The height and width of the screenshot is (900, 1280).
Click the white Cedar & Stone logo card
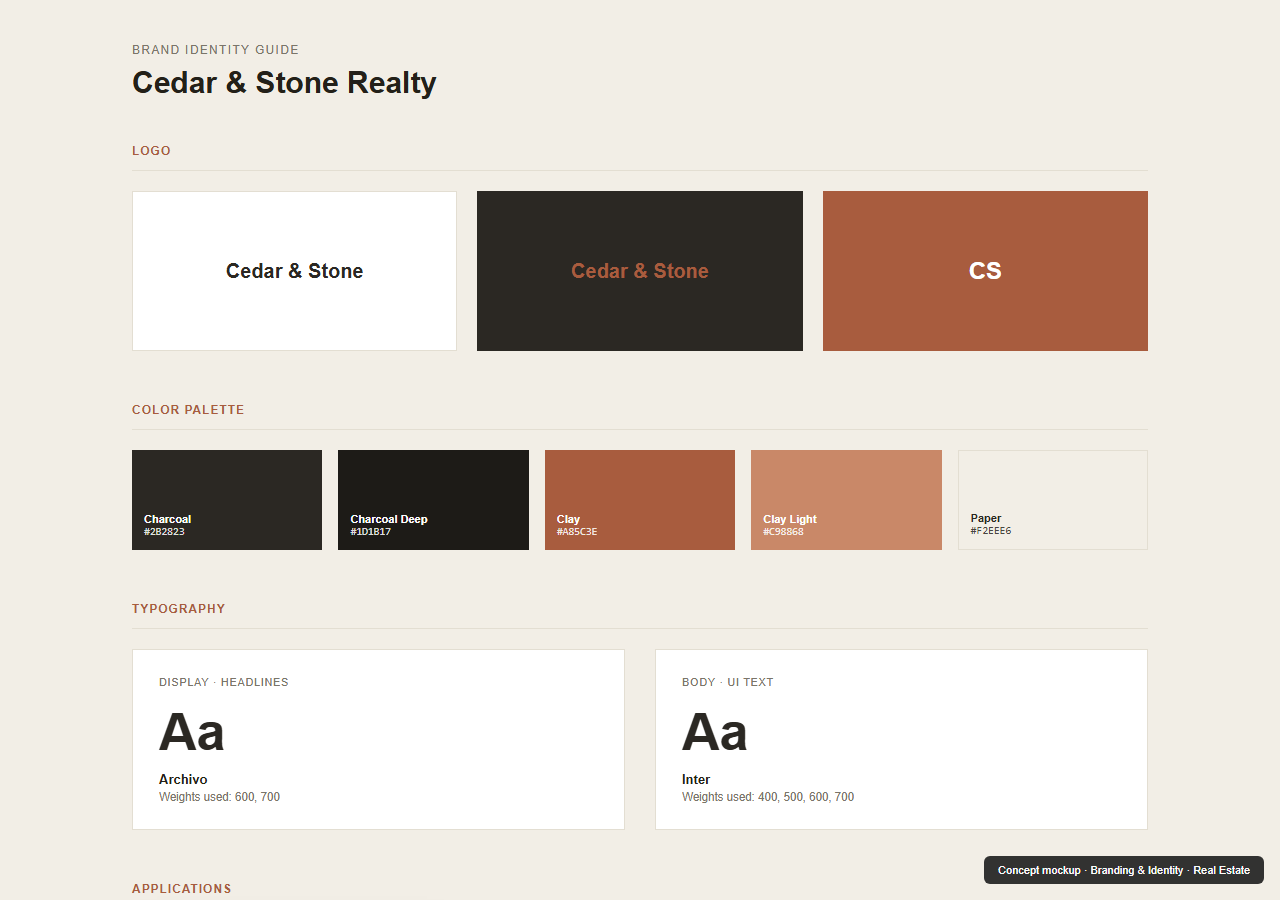coord(294,271)
